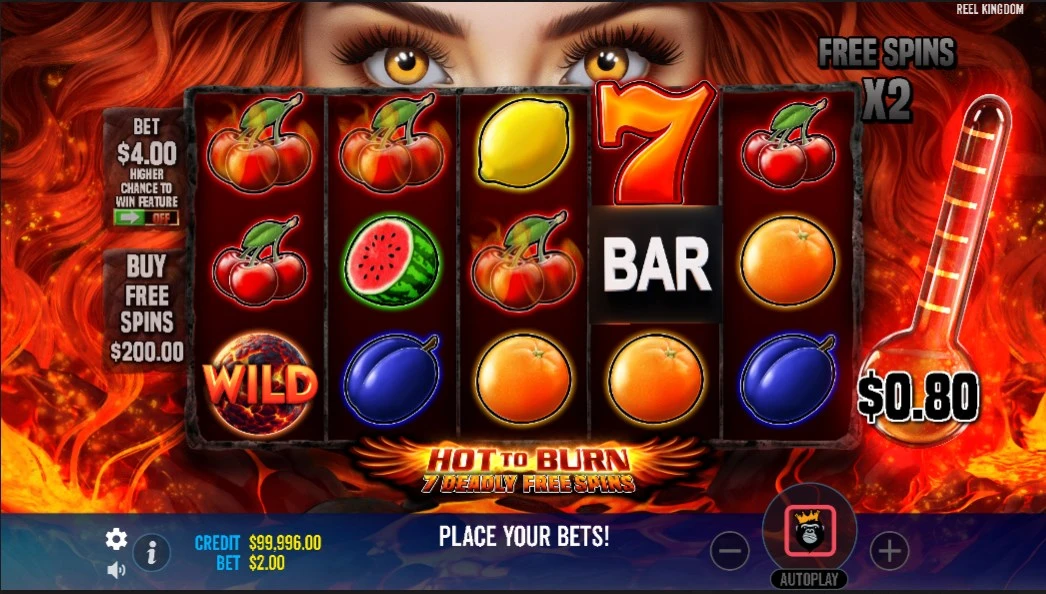This screenshot has height=594, width=1046.
Task: Click the credit balance display
Action: pos(257,543)
